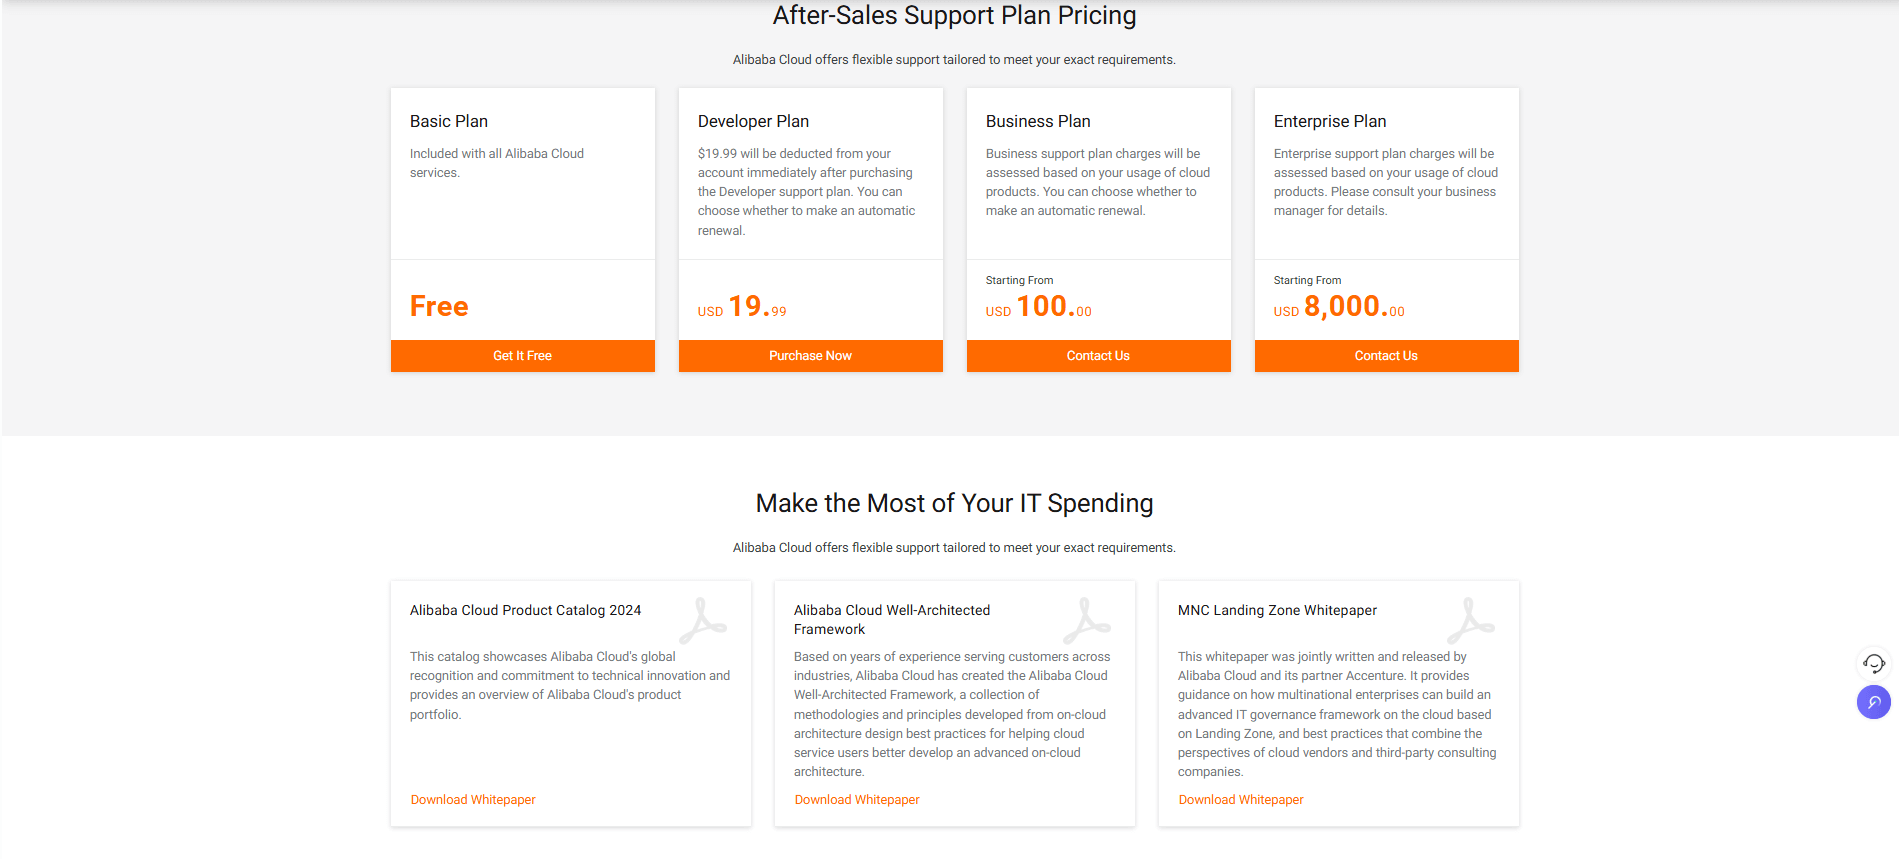
Task: Click the USD 8,000.00 Enterprise price
Action: tap(1340, 307)
